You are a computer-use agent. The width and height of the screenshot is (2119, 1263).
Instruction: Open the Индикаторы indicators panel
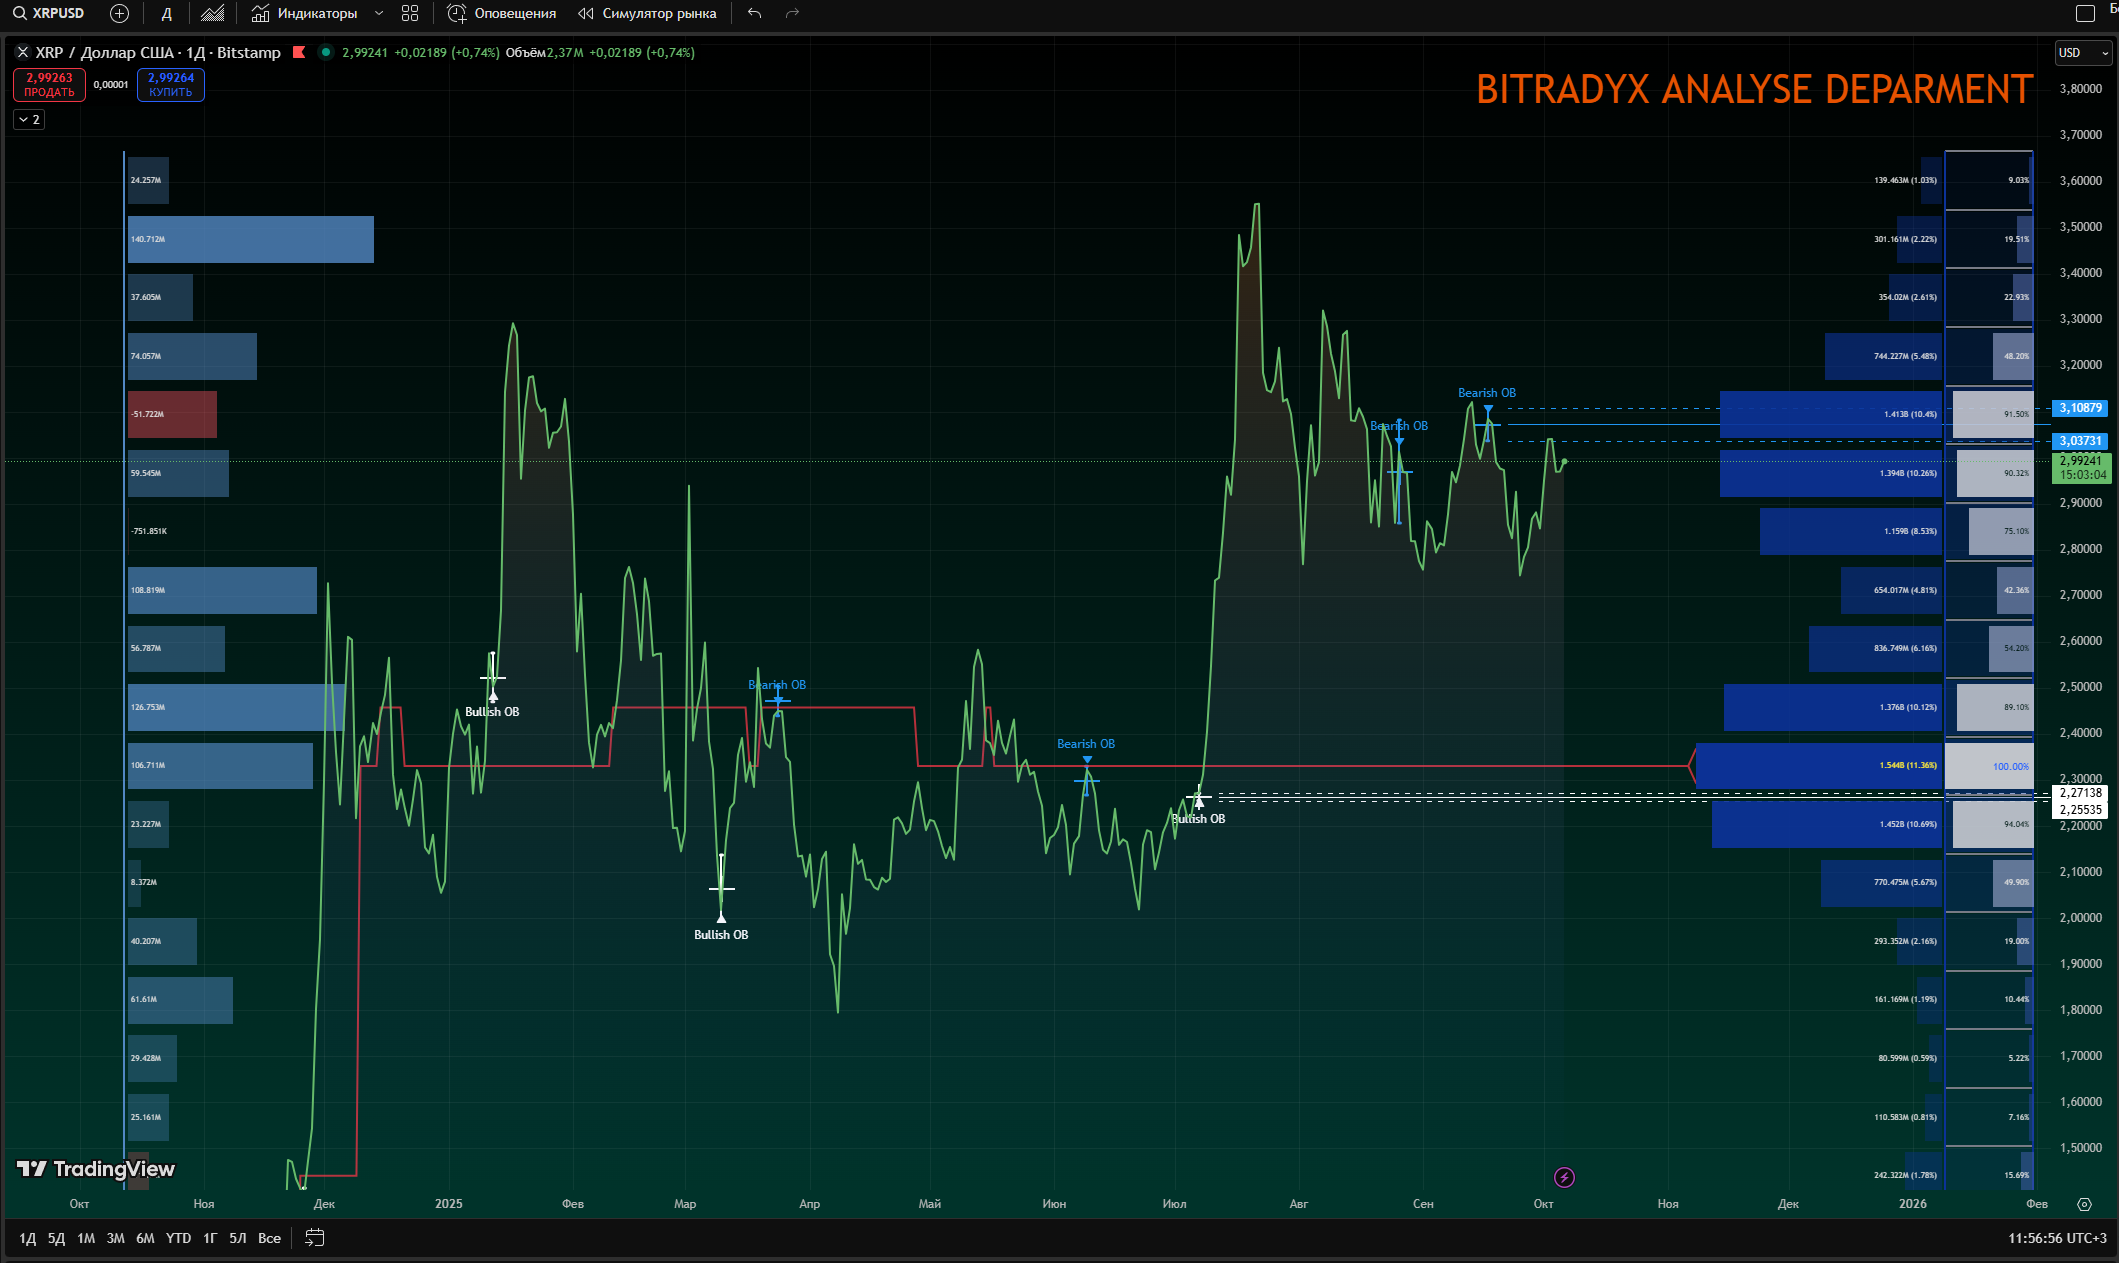(x=304, y=13)
